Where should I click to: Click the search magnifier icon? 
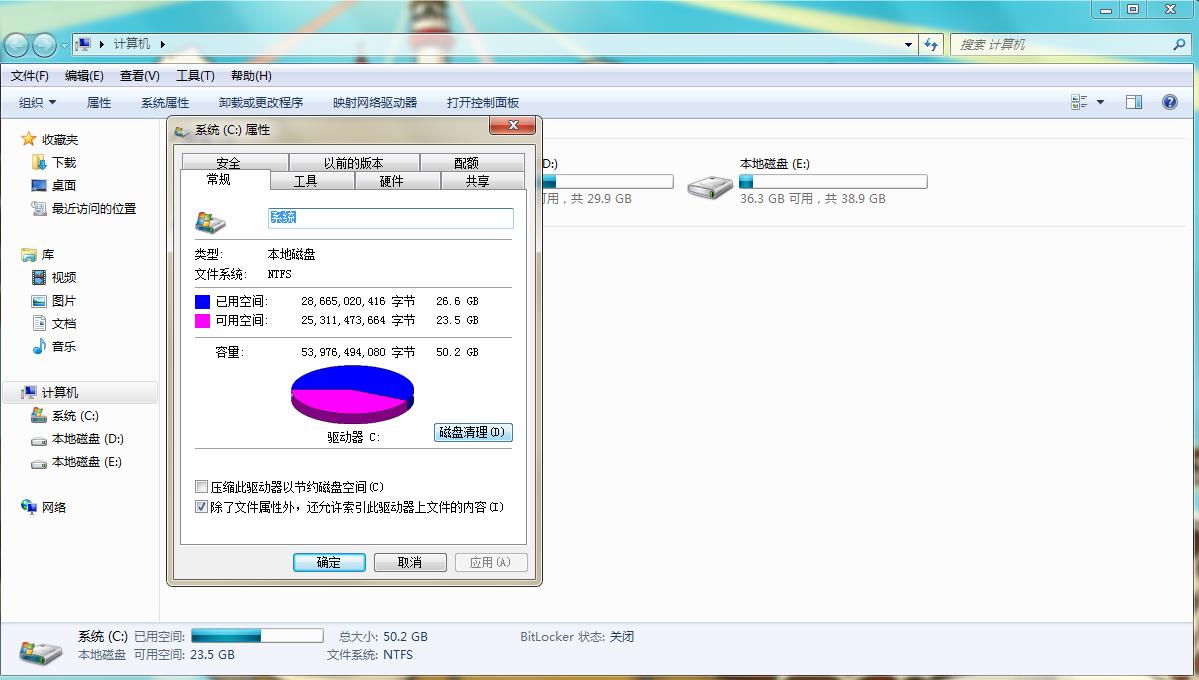[1178, 44]
